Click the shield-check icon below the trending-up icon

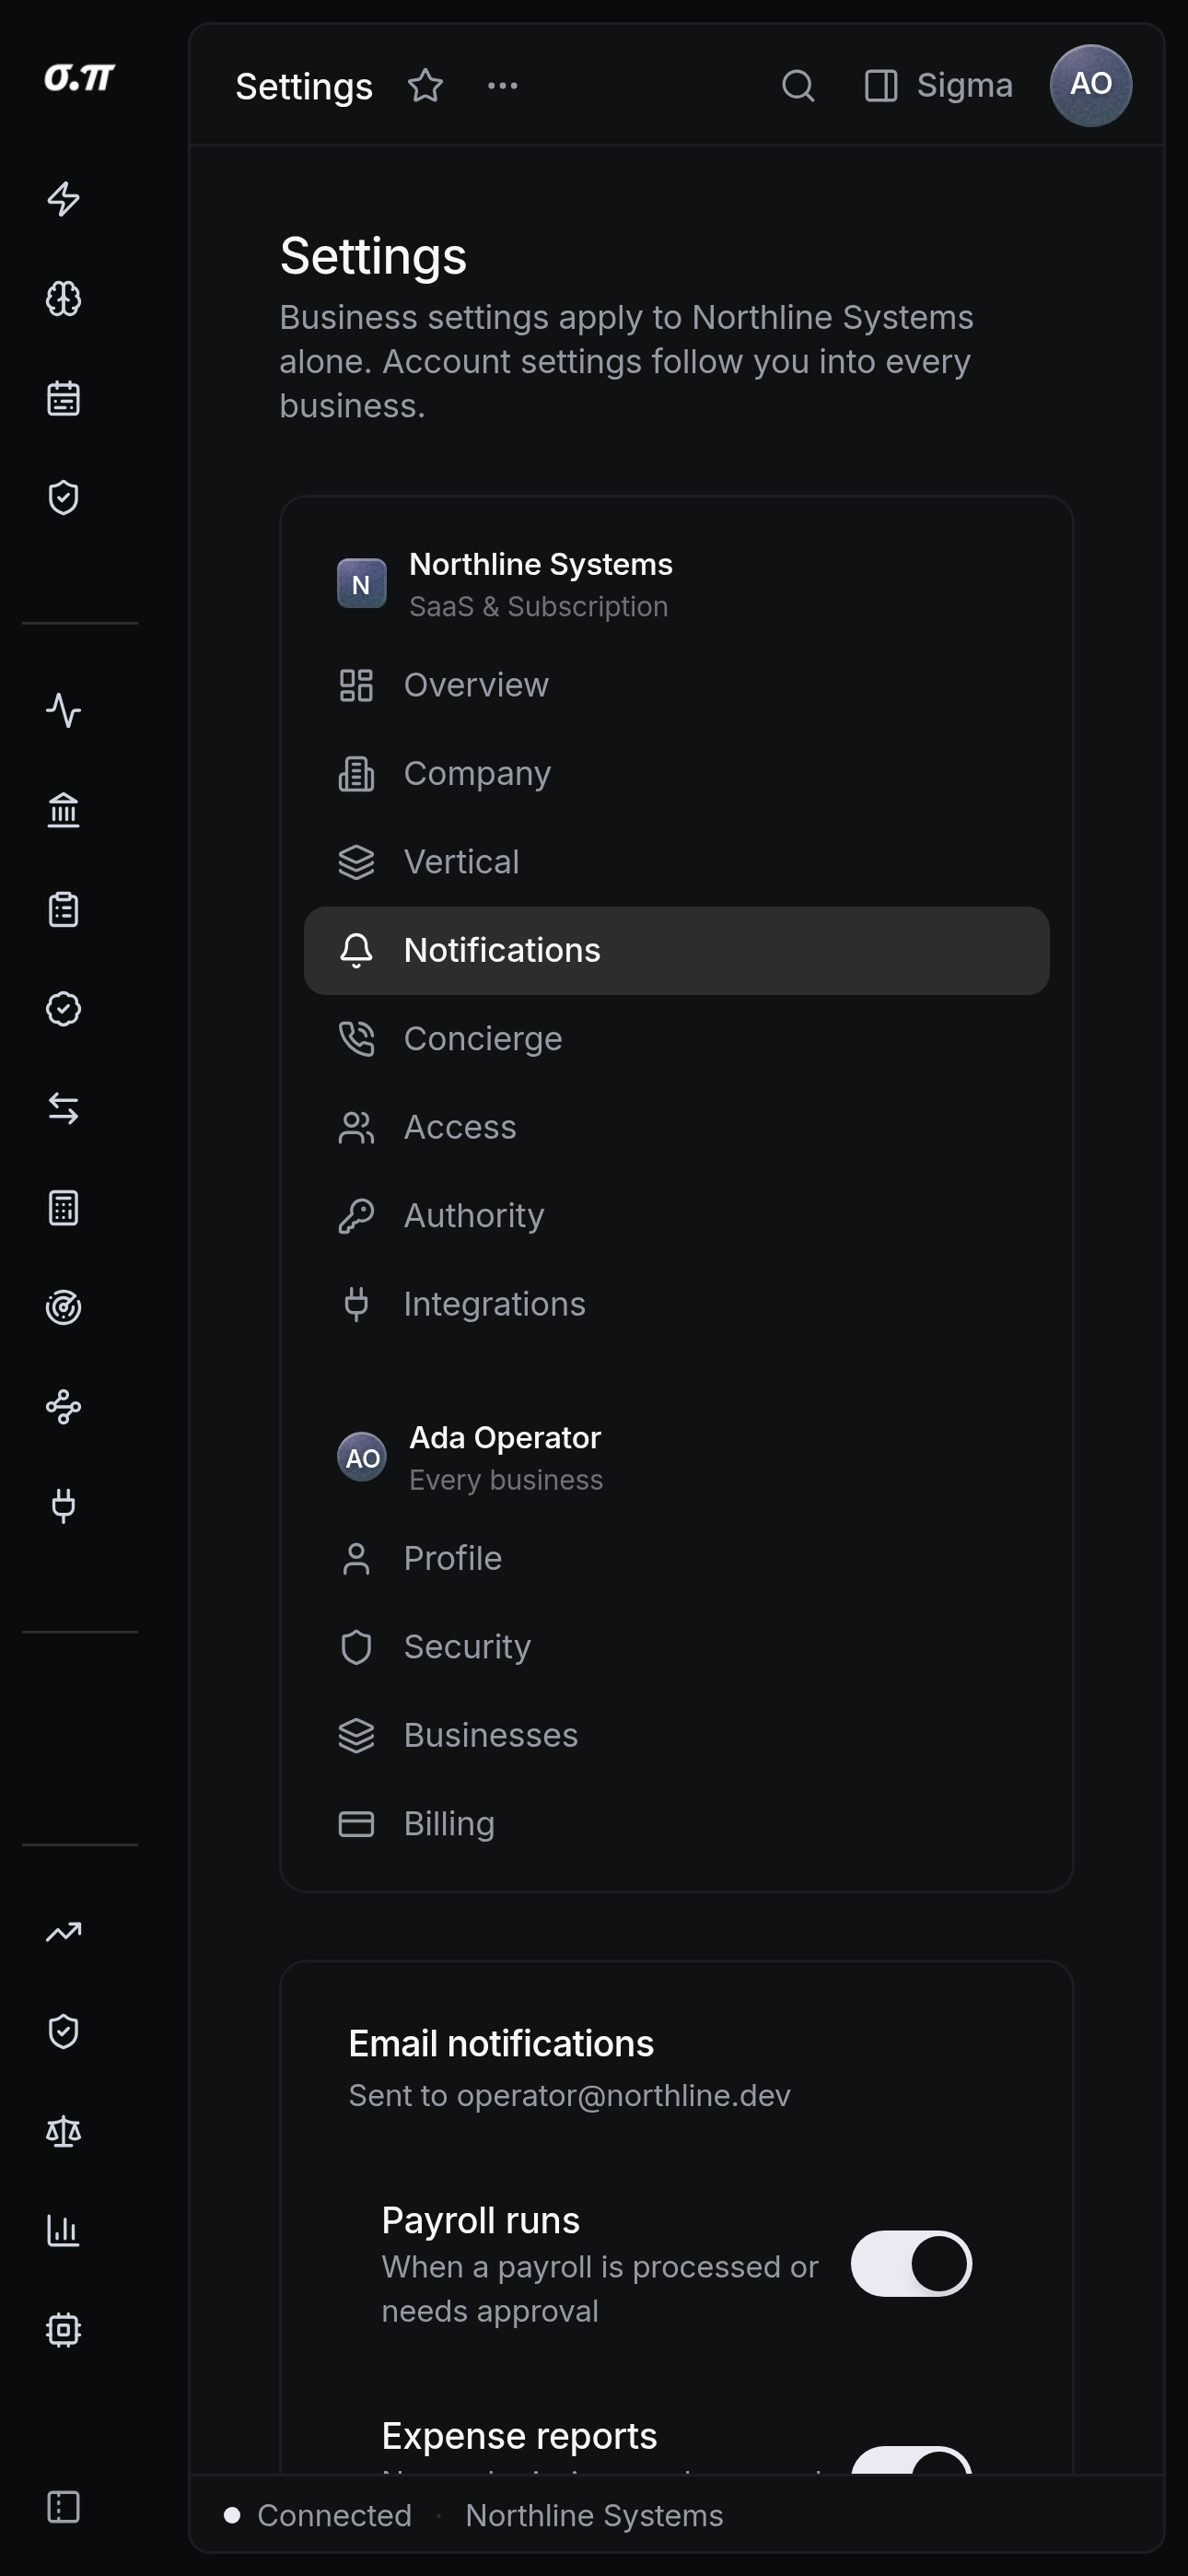click(63, 2032)
